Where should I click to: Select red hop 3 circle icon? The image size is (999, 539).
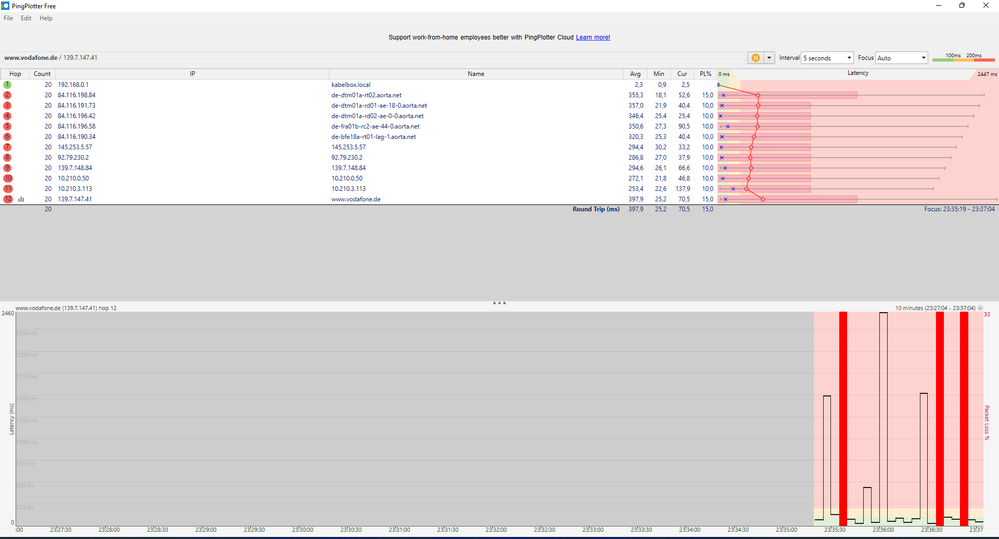[x=8, y=106]
